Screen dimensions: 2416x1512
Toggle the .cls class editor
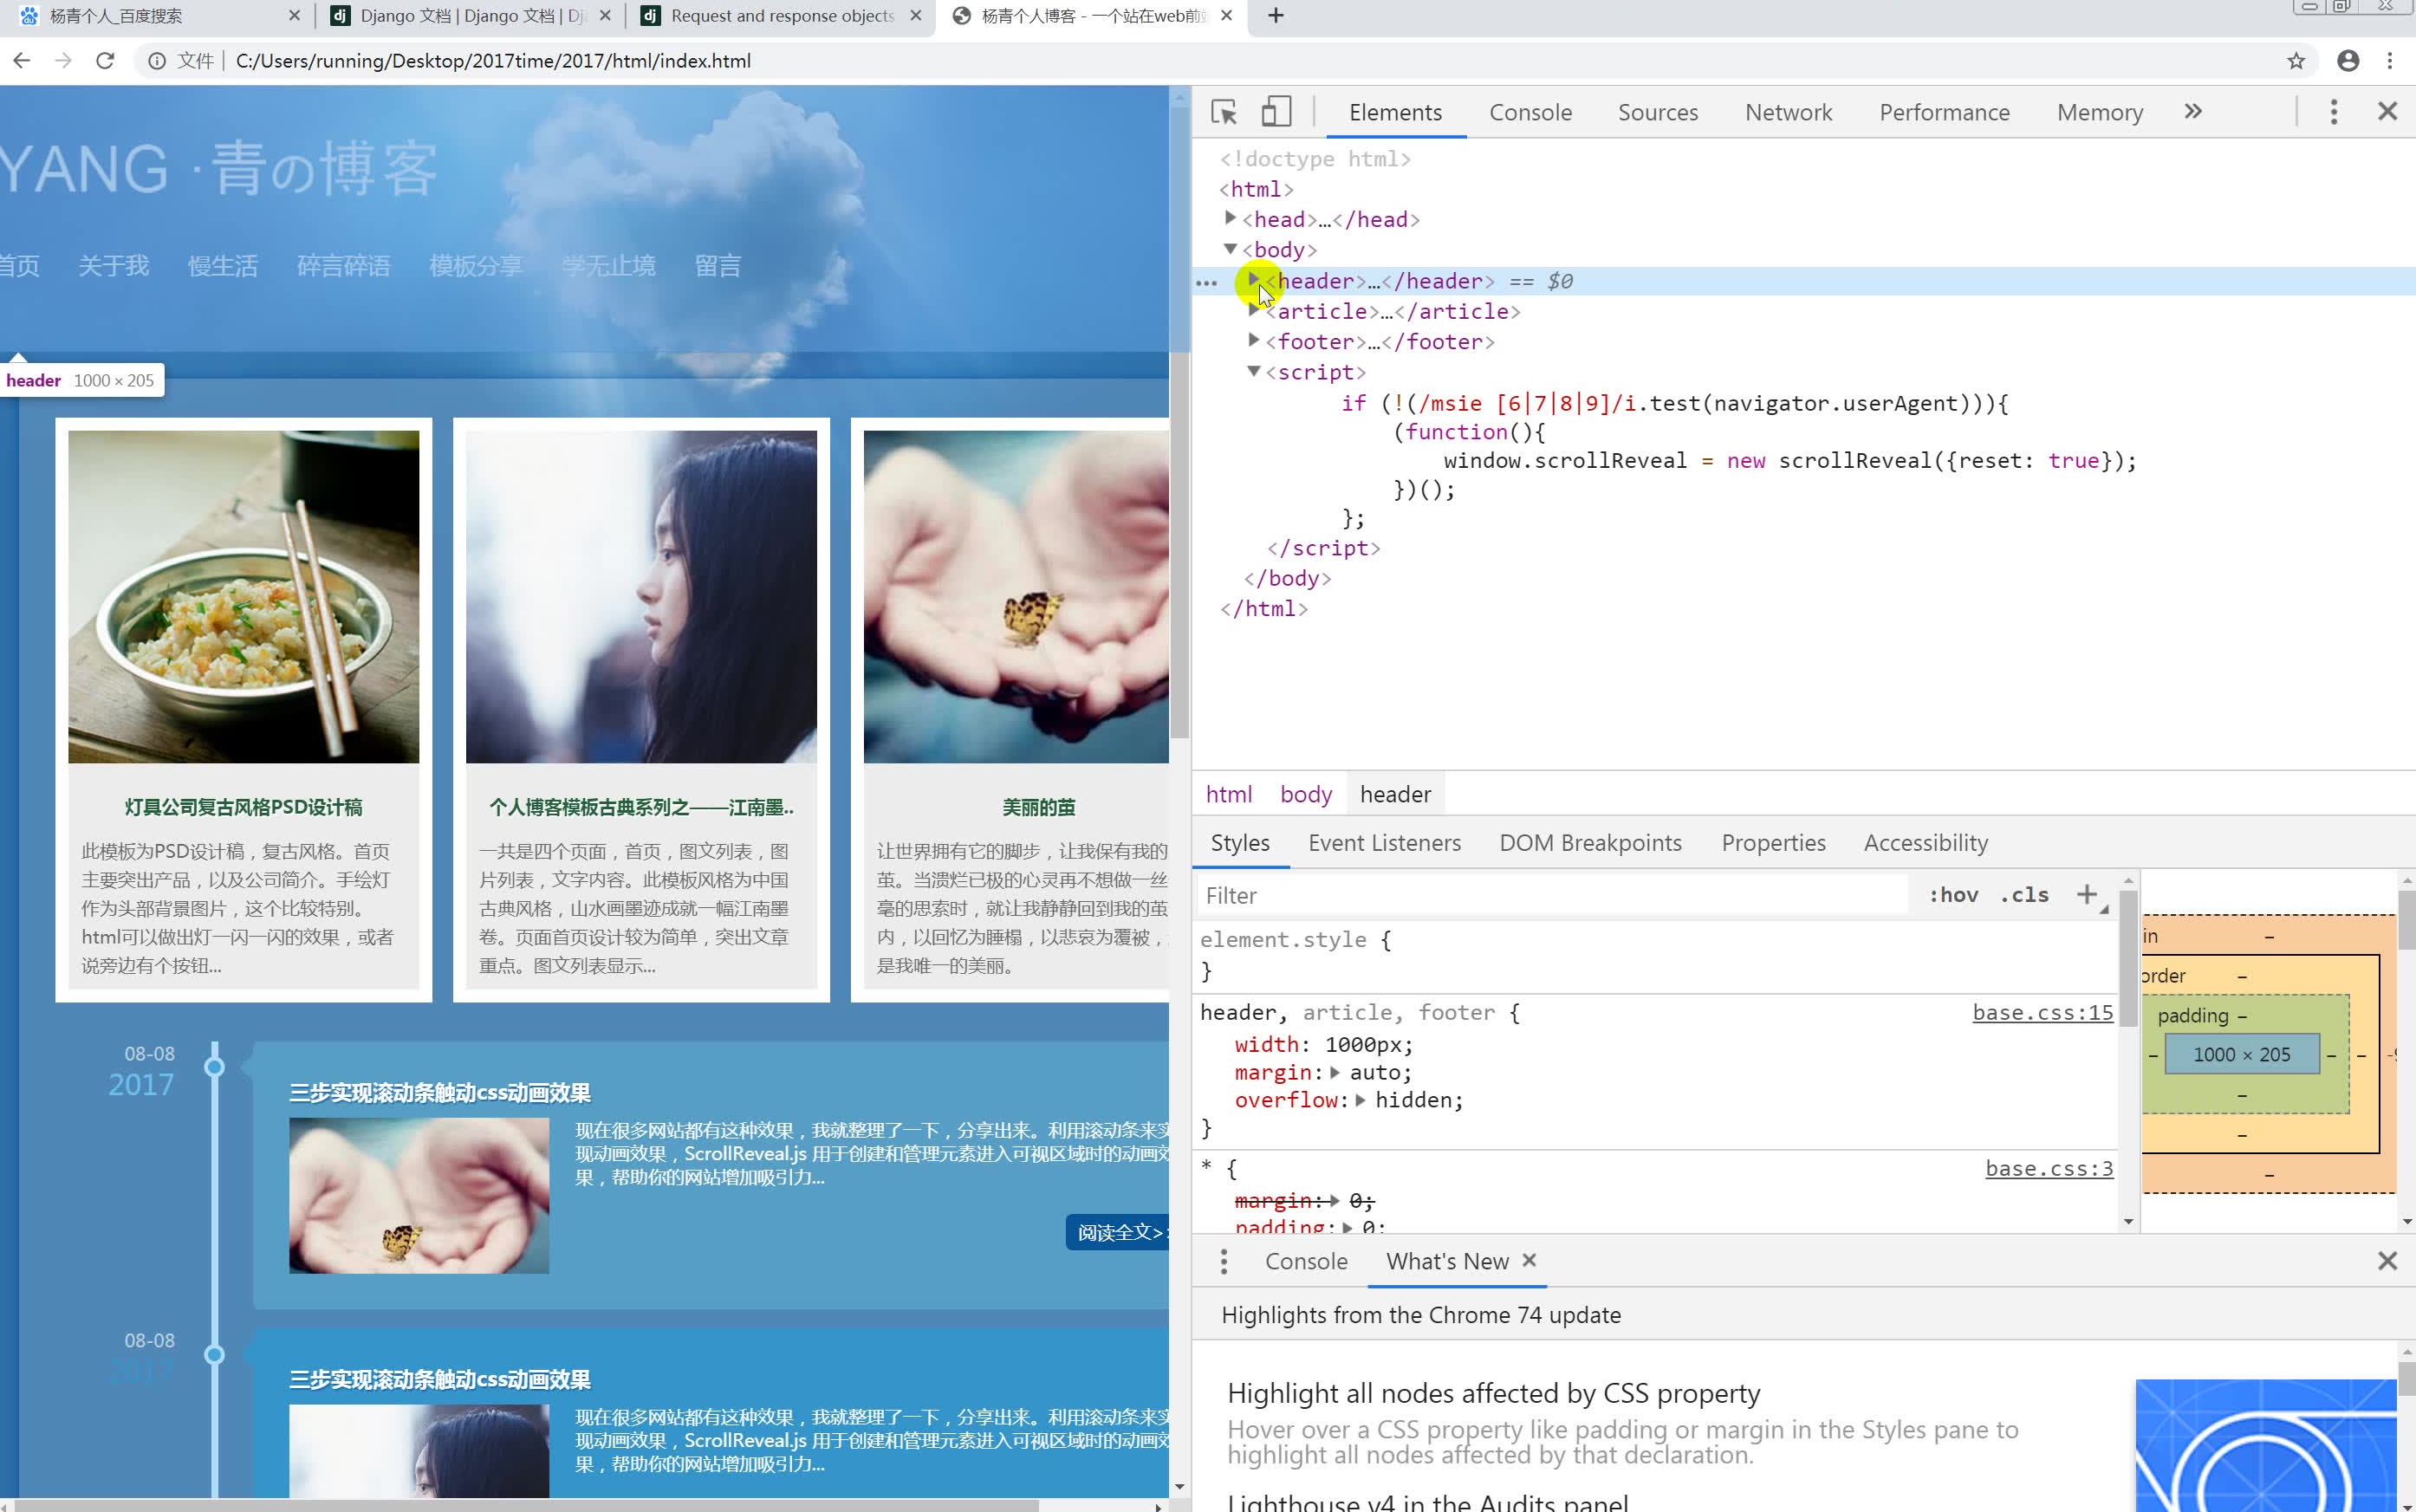coord(2024,895)
